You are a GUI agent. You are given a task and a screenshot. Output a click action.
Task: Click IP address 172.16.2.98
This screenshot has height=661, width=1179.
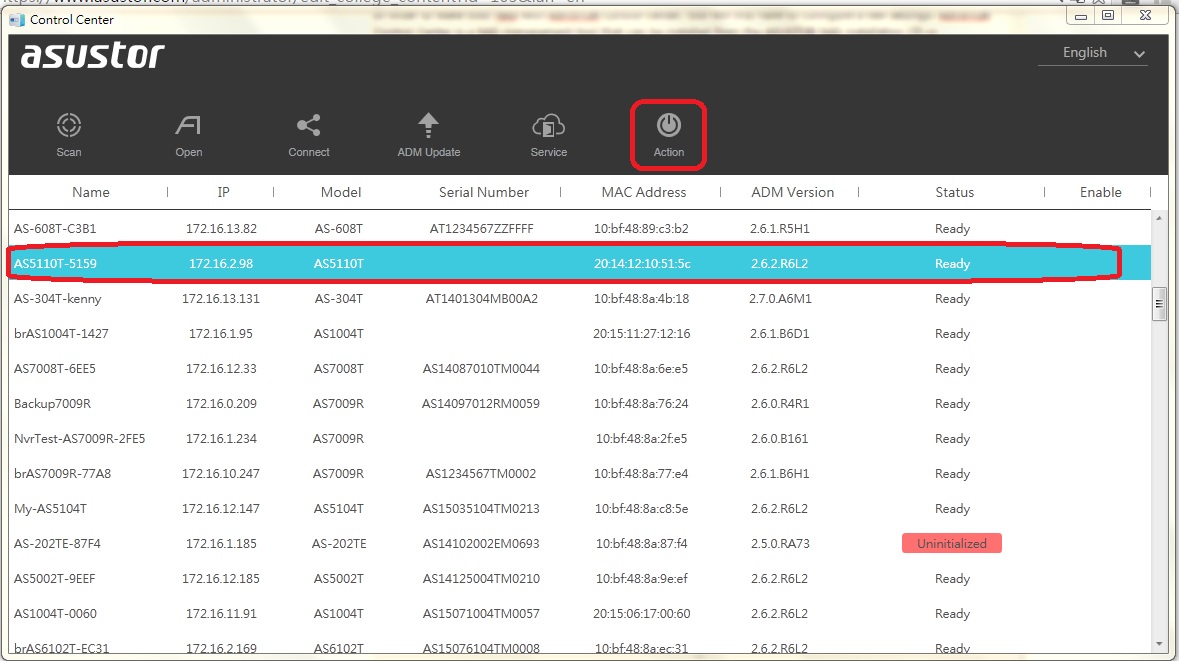221,263
